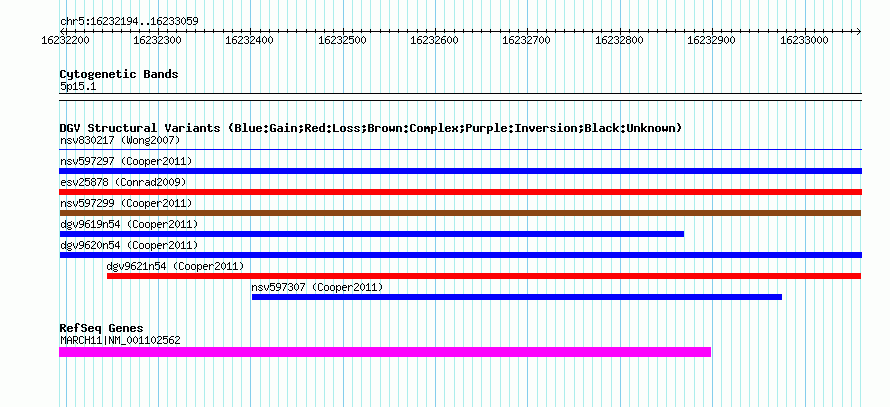Open variant esv25878 (Conrad2009) label

tap(123, 182)
